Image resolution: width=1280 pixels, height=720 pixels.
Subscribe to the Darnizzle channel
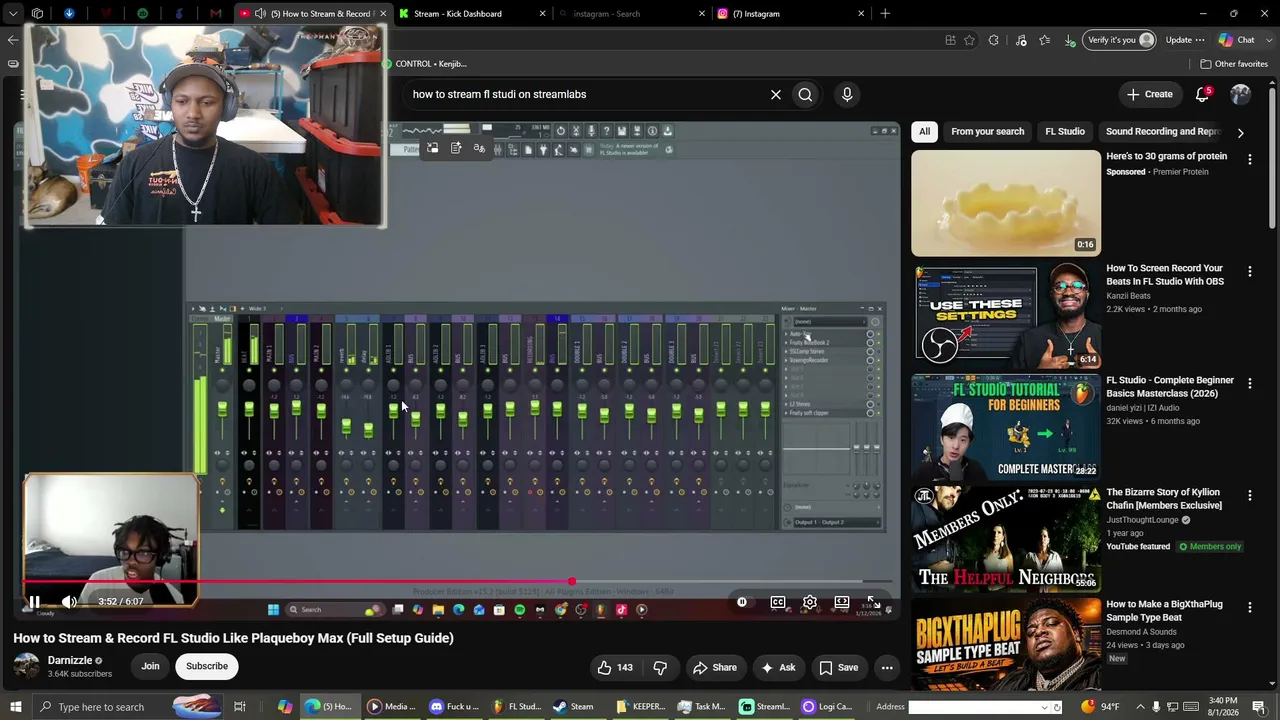coord(207,666)
